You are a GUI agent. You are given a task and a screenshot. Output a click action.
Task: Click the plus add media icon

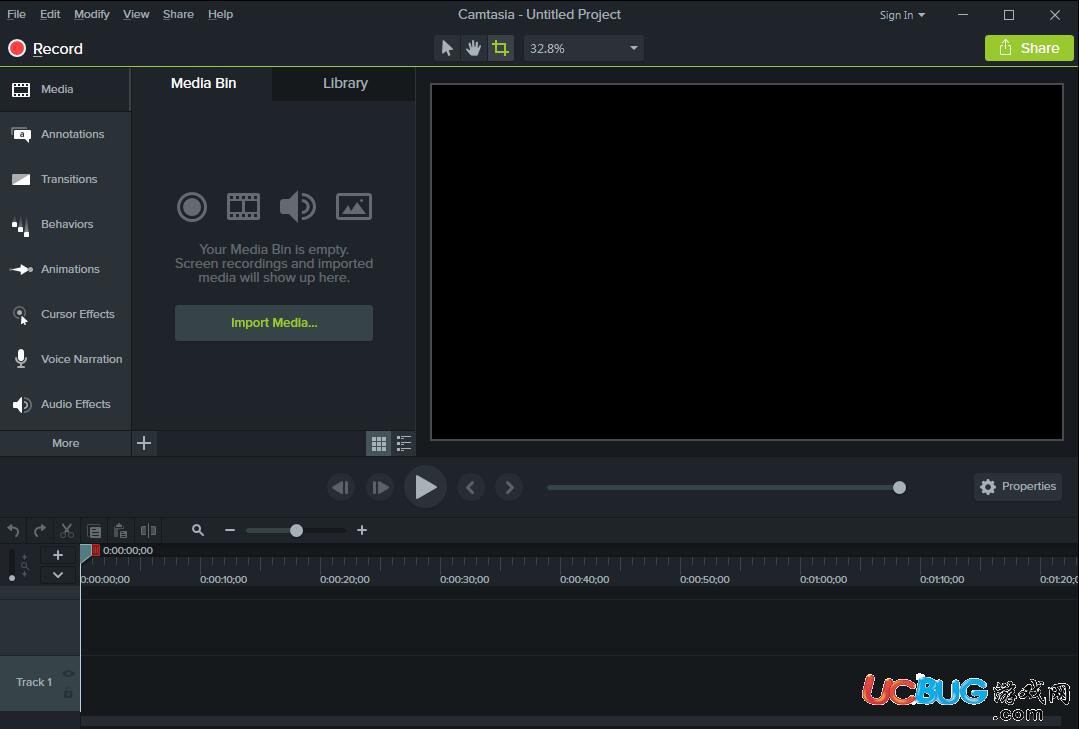(x=144, y=443)
